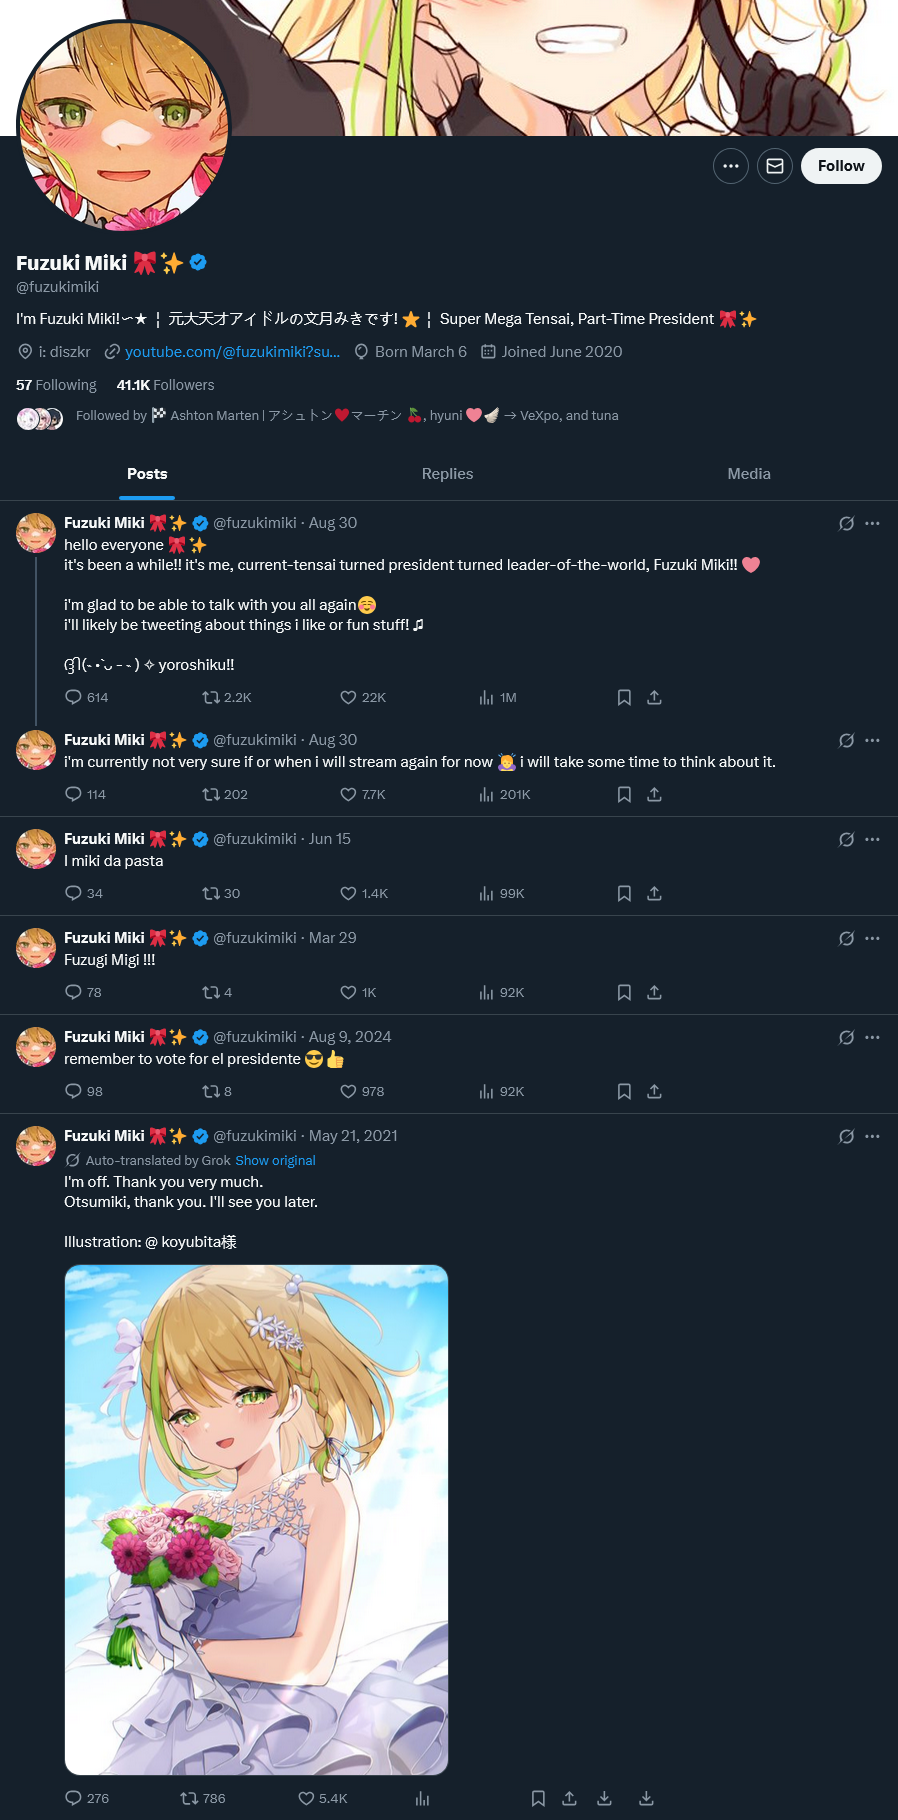Reply to the 'hello everyone' post
898x1820 pixels.
tap(86, 697)
